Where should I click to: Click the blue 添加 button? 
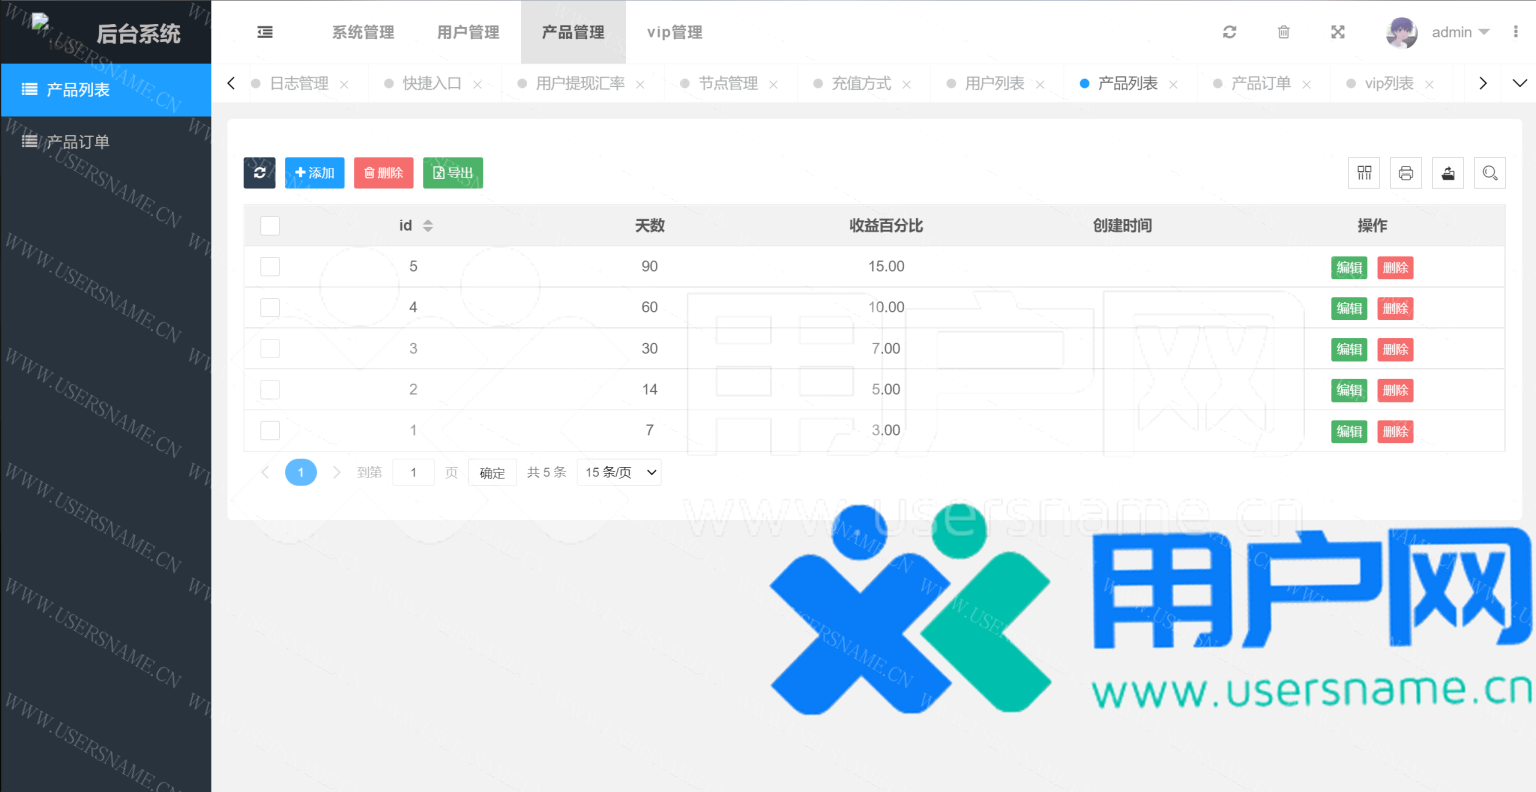[x=314, y=173]
